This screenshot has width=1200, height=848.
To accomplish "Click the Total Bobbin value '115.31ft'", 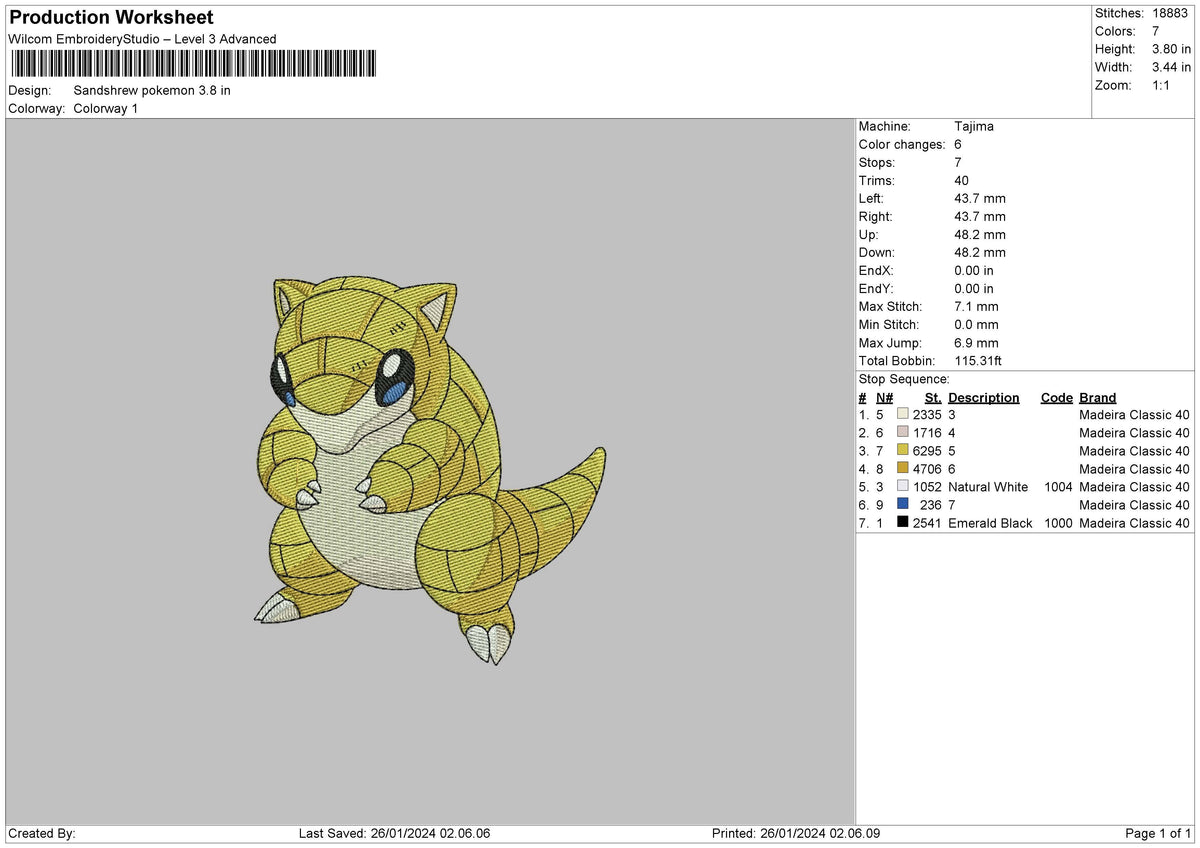I will click(978, 361).
